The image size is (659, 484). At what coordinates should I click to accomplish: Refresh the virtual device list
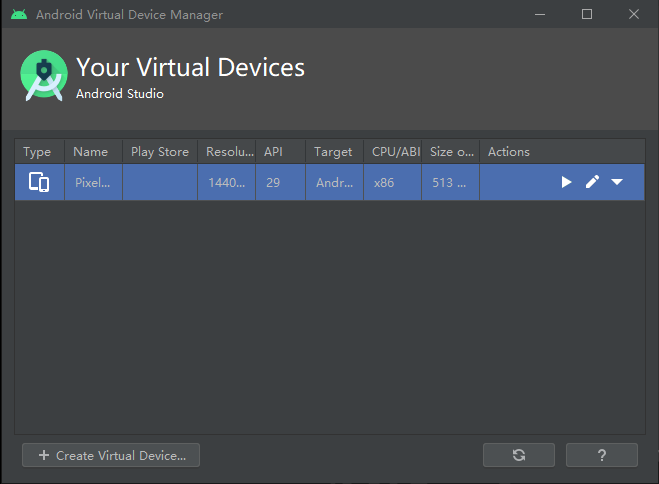coord(519,455)
